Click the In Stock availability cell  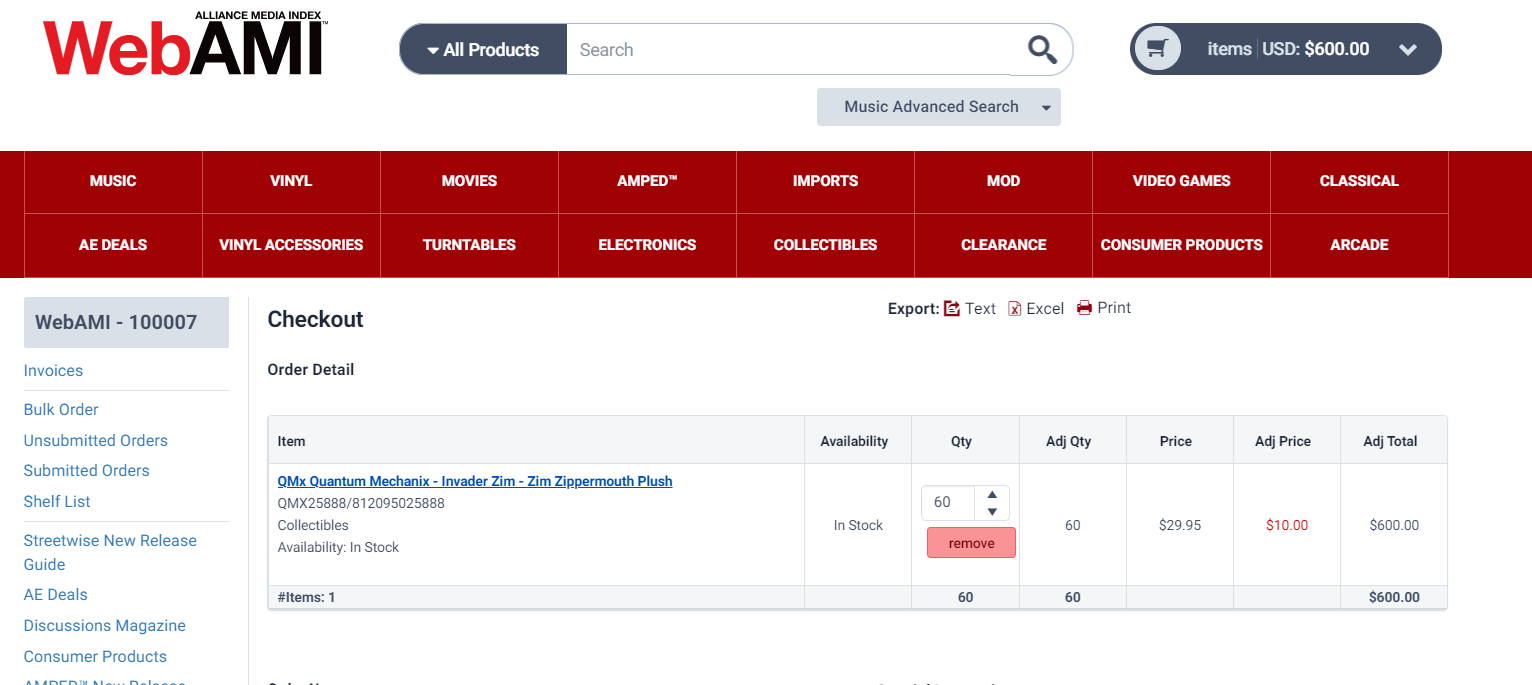[x=858, y=525]
